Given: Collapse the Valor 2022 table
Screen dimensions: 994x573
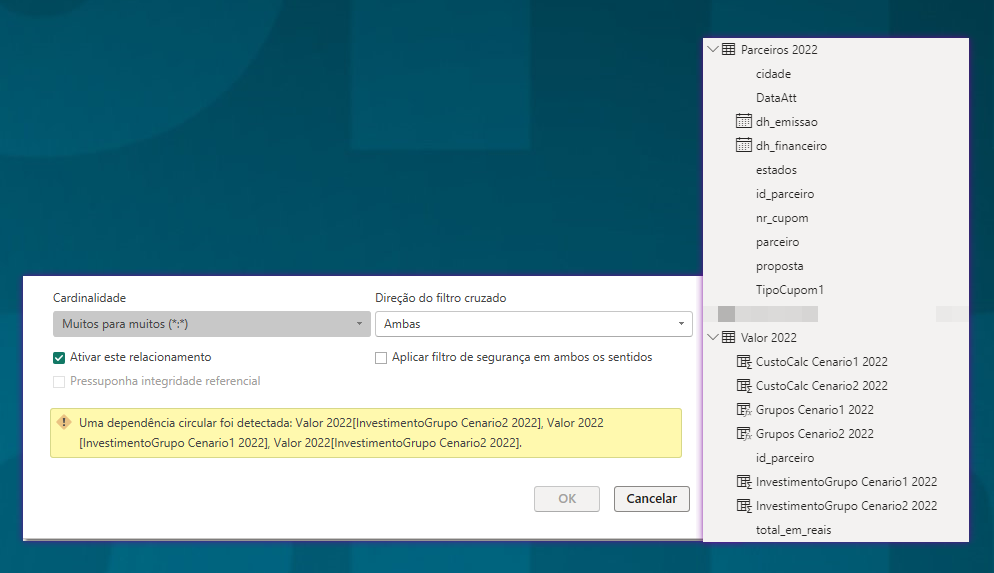Looking at the screenshot, I should tap(713, 337).
